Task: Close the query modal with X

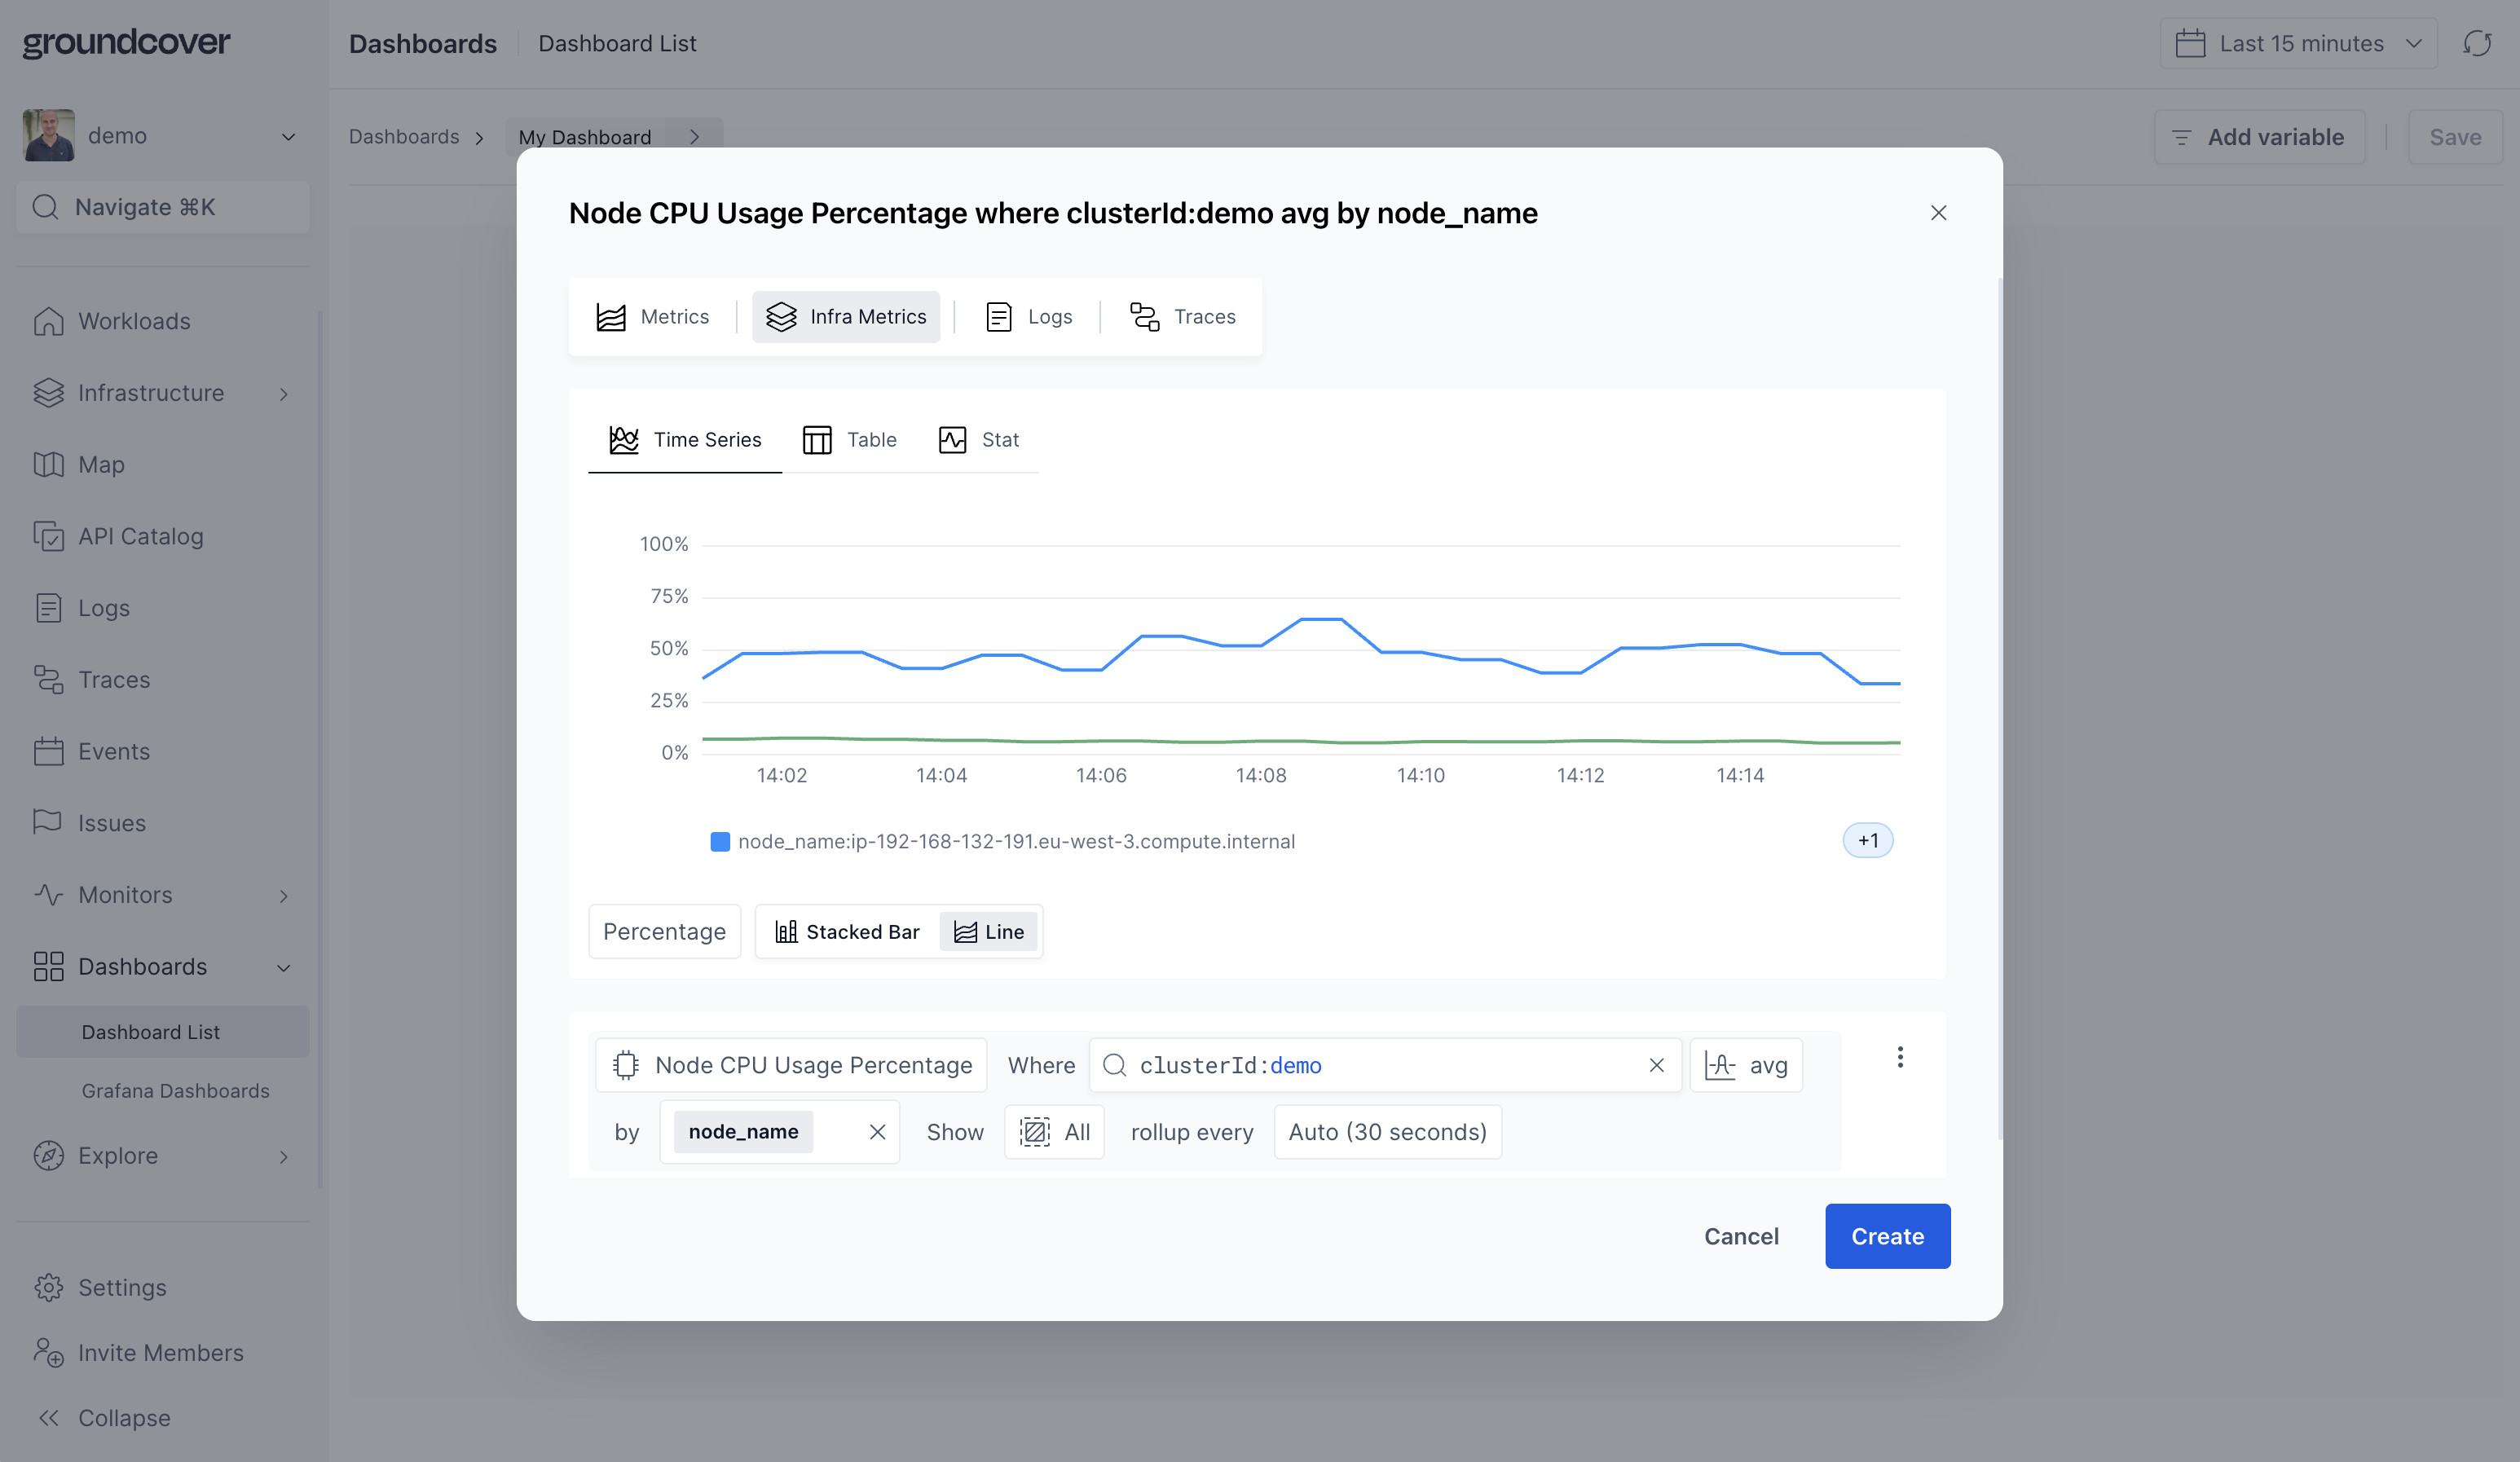Action: [x=1937, y=212]
